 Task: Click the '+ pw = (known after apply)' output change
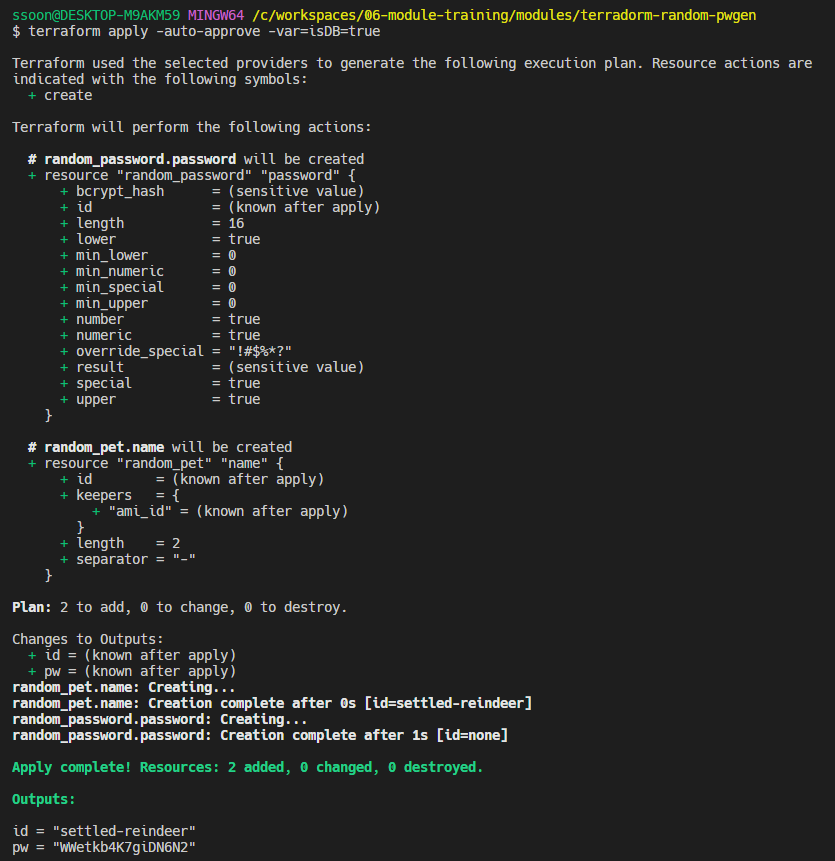[132, 671]
